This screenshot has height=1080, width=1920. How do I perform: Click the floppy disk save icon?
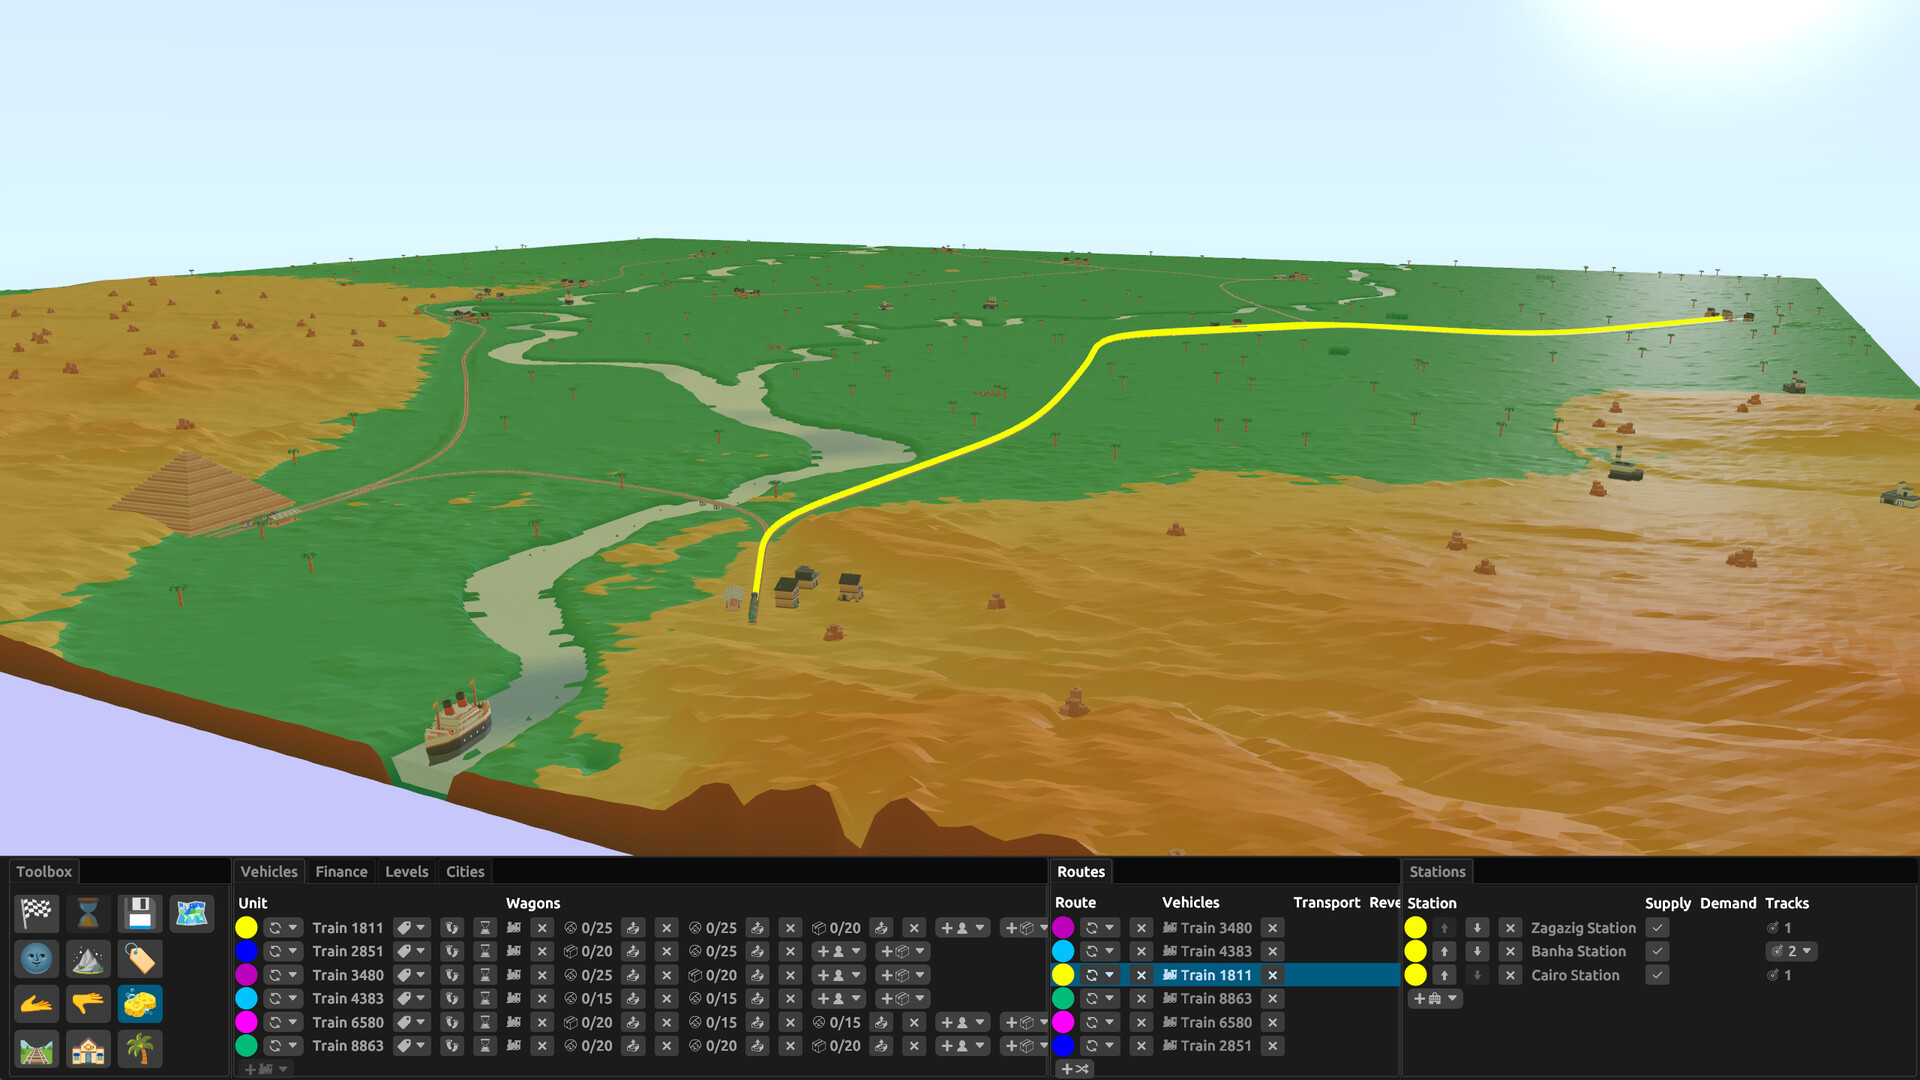139,912
